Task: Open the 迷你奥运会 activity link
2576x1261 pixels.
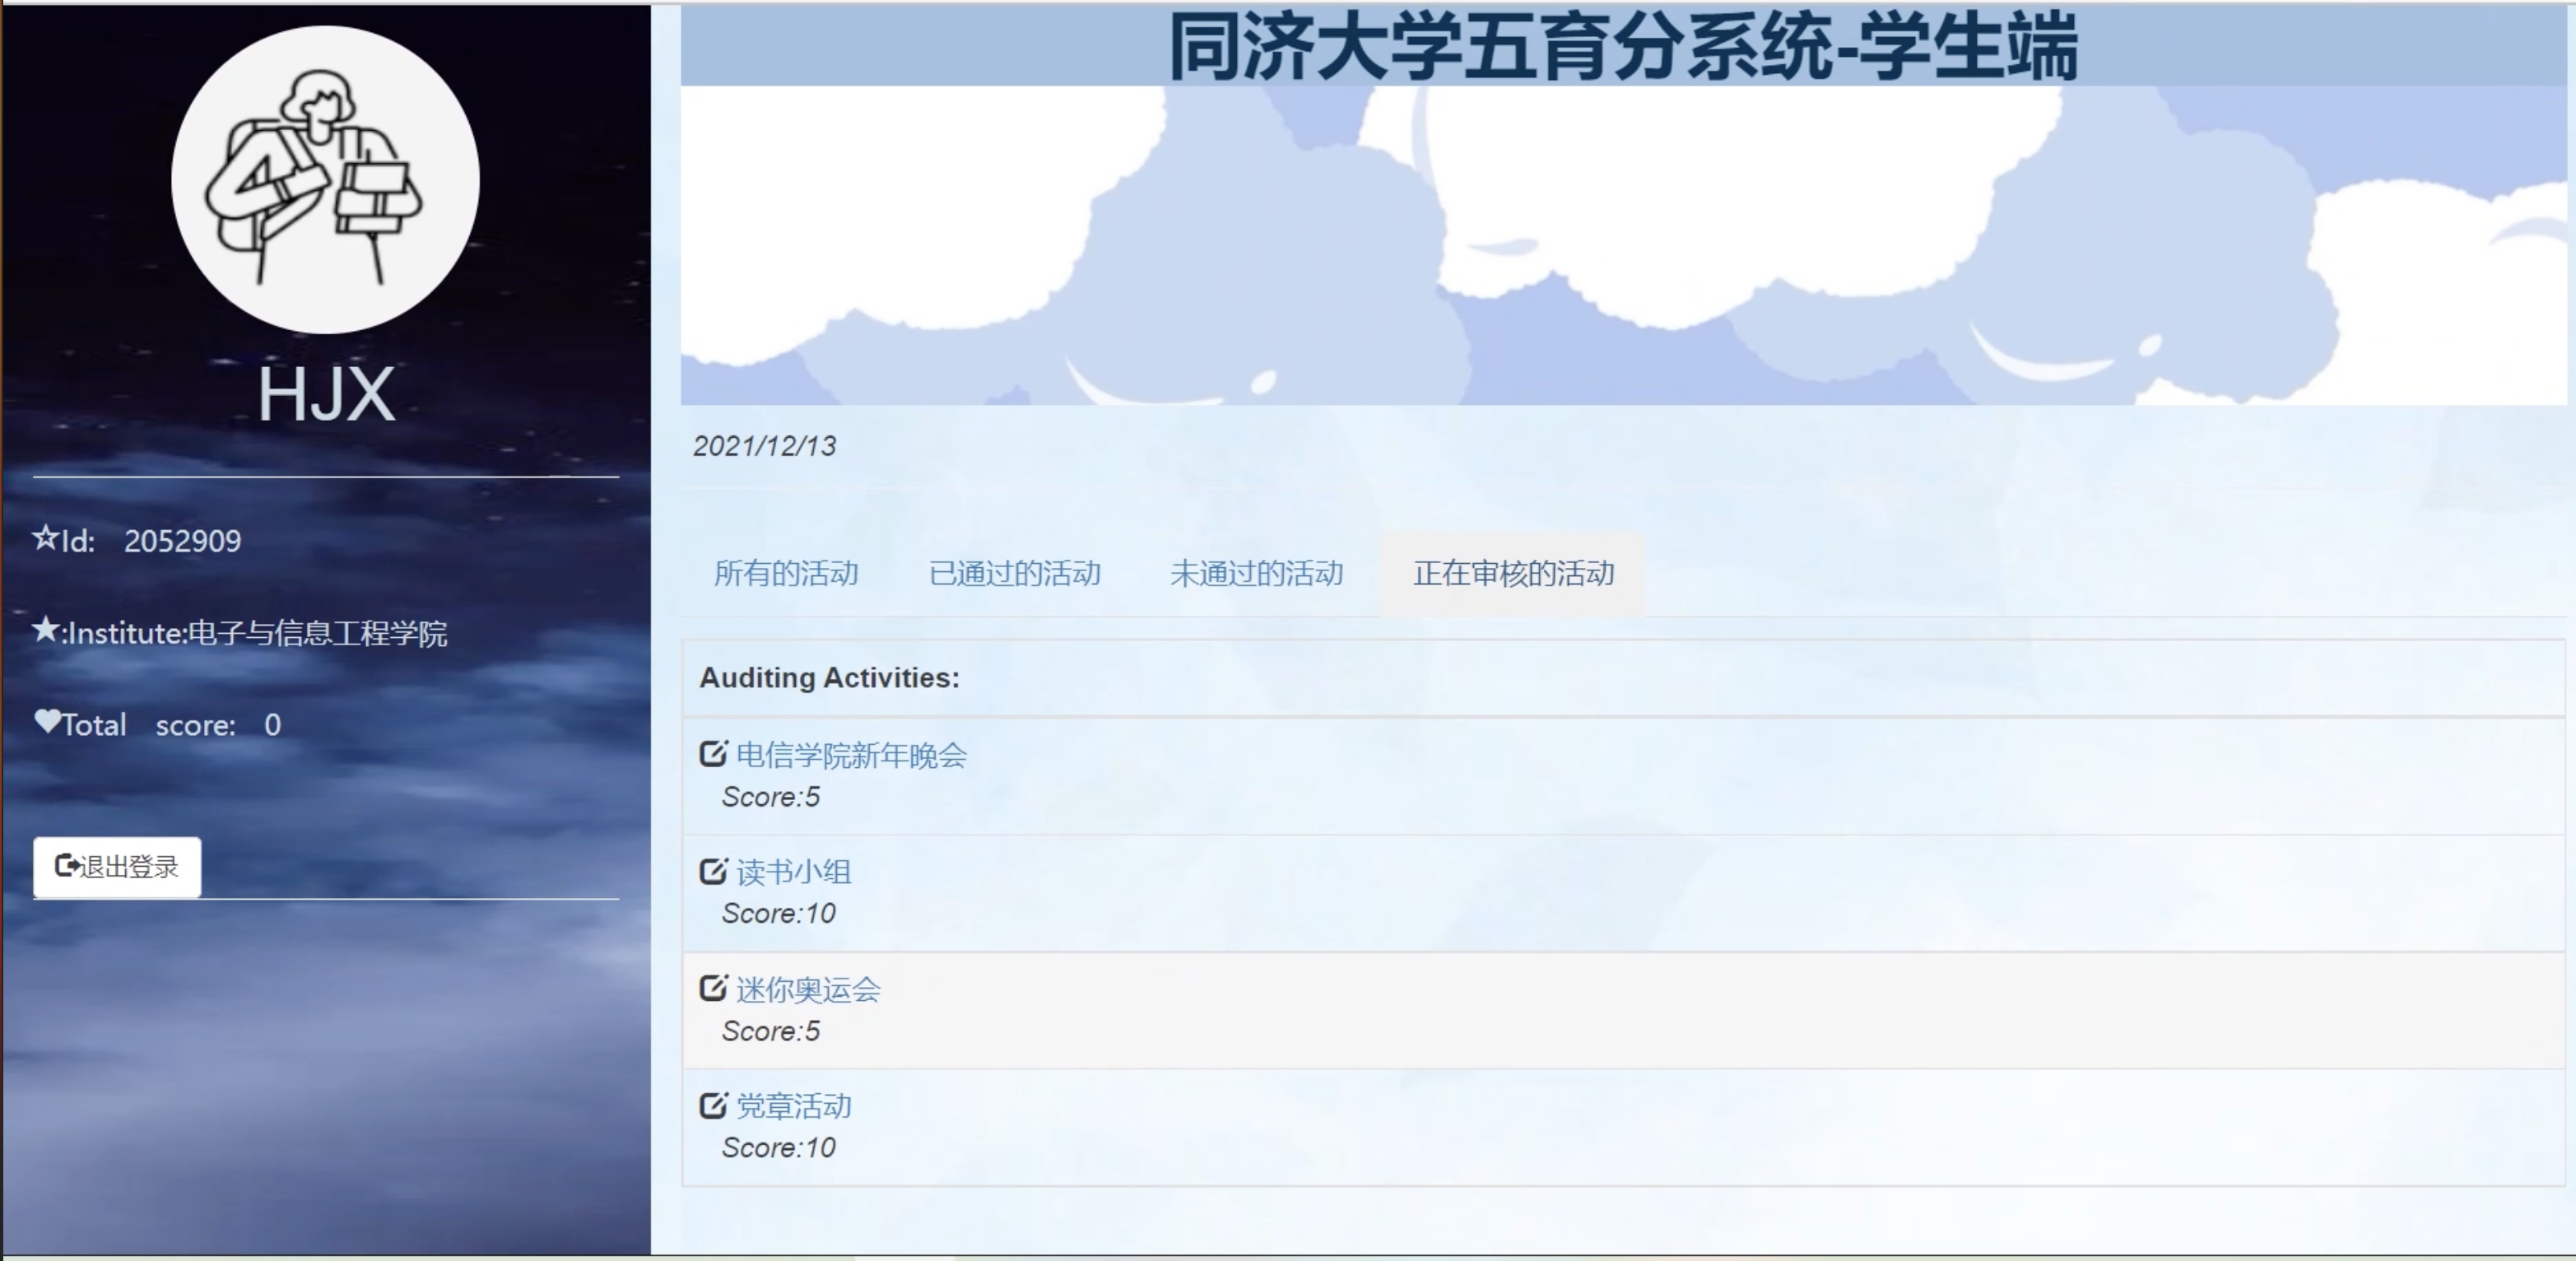Action: pos(808,989)
